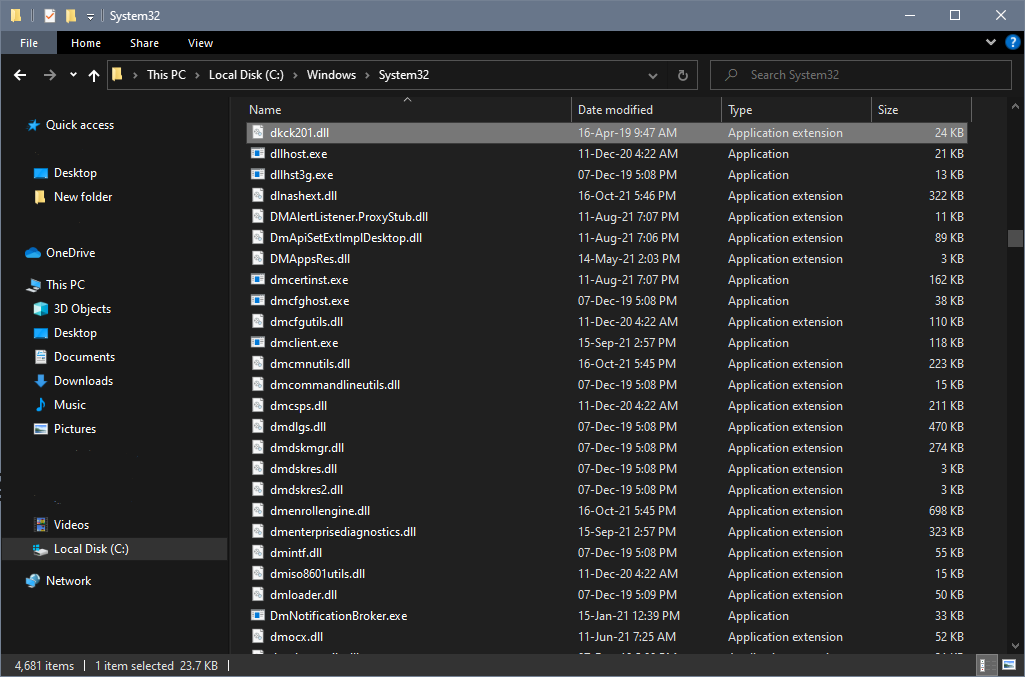Go up one folder level
The width and height of the screenshot is (1025, 677).
94,75
